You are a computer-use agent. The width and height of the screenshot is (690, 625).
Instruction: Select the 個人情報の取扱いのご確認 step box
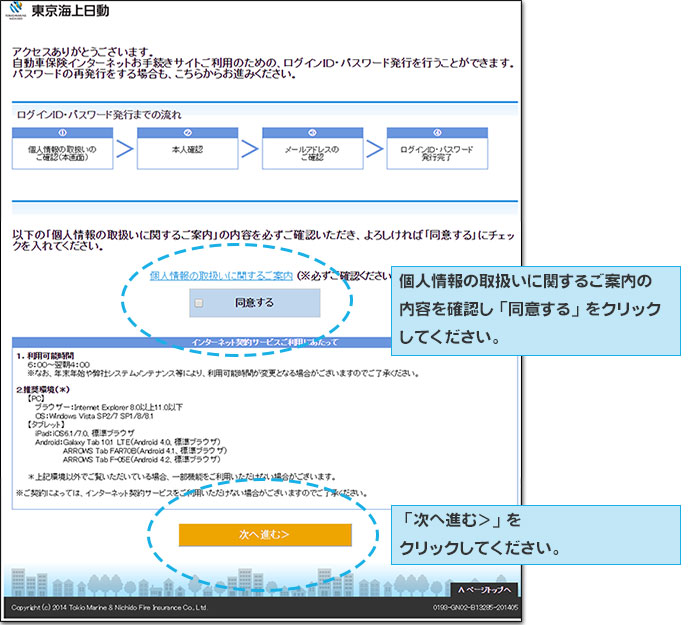coord(62,154)
